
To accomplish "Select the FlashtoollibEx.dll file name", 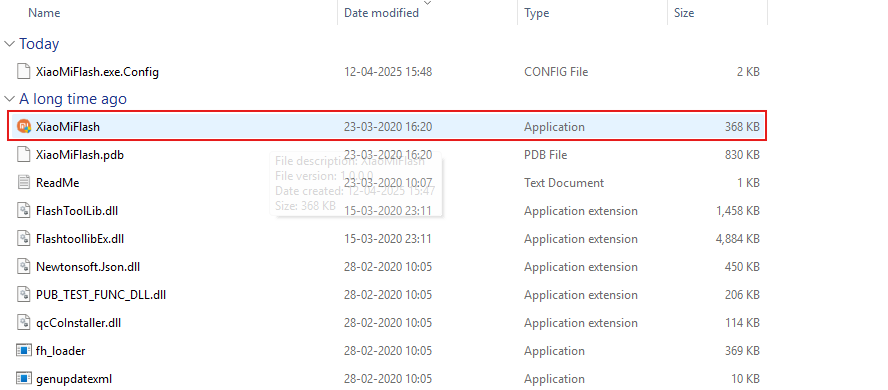I will 80,239.
